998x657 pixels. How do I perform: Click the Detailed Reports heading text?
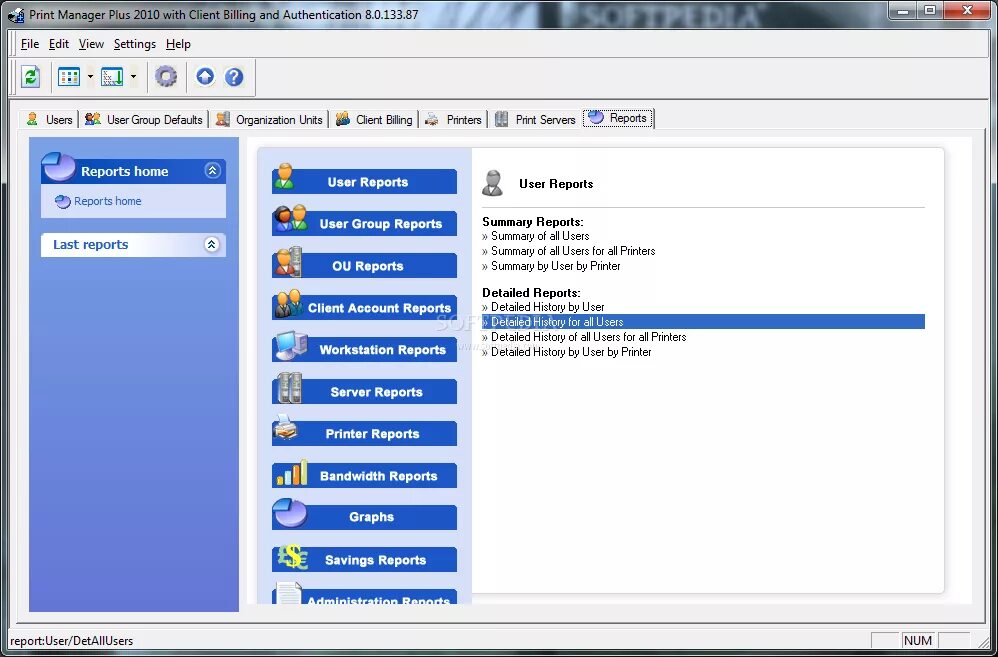pyautogui.click(x=531, y=293)
